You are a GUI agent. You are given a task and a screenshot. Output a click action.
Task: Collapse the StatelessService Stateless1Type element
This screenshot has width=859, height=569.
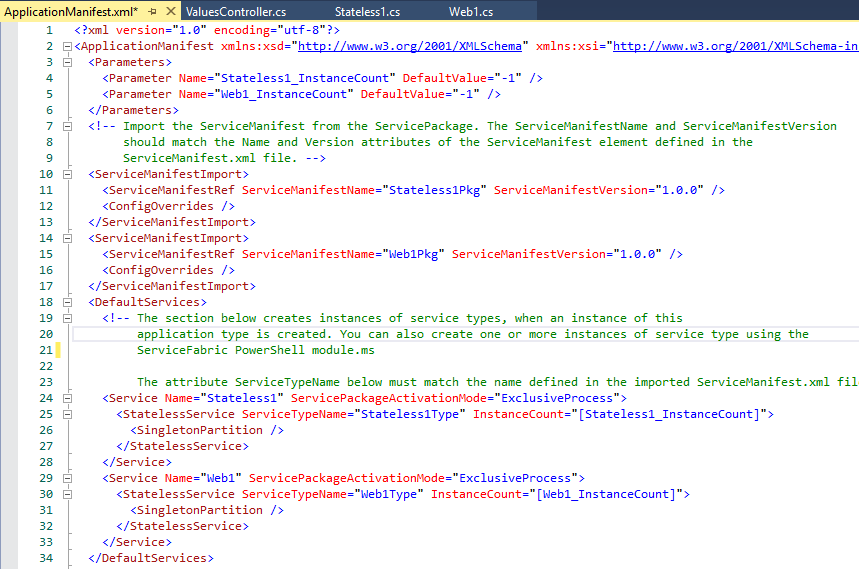tap(67, 415)
